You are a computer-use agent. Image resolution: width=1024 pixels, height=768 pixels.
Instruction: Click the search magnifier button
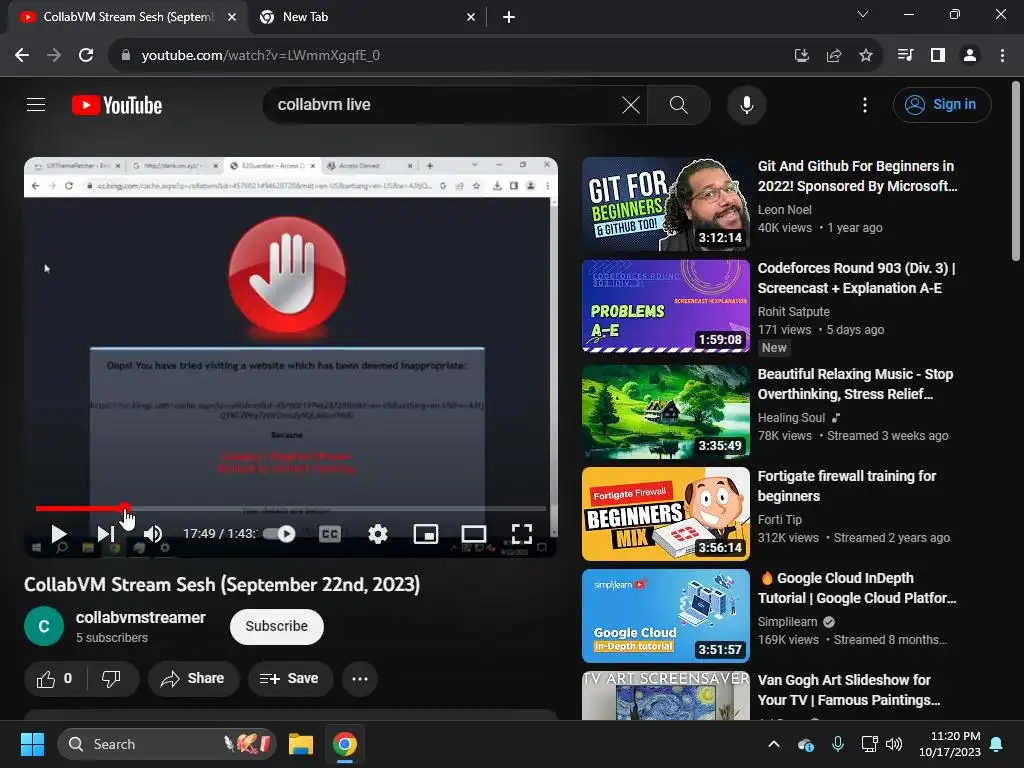pyautogui.click(x=679, y=104)
